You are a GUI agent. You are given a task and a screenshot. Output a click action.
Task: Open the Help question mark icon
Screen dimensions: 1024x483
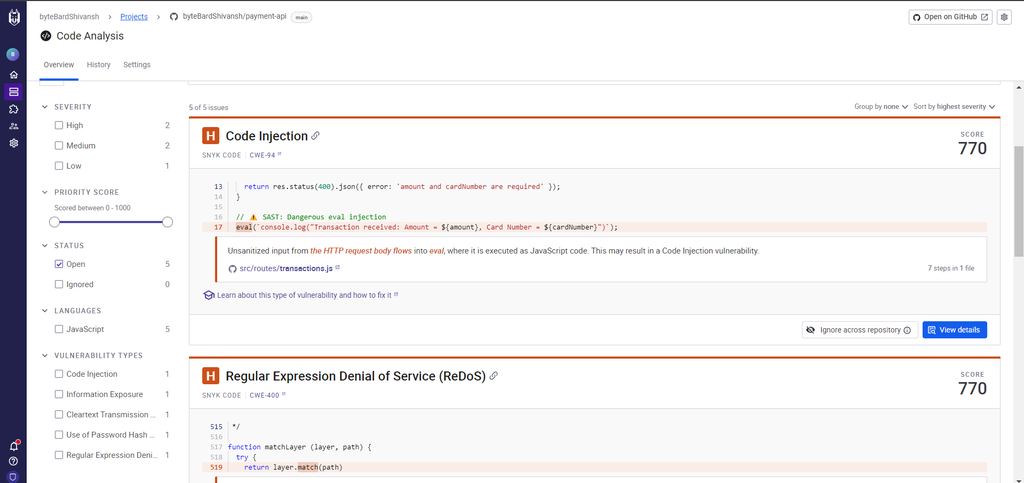14,461
